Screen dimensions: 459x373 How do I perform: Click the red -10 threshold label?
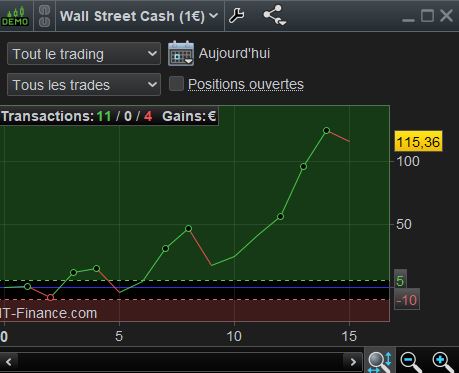407,300
